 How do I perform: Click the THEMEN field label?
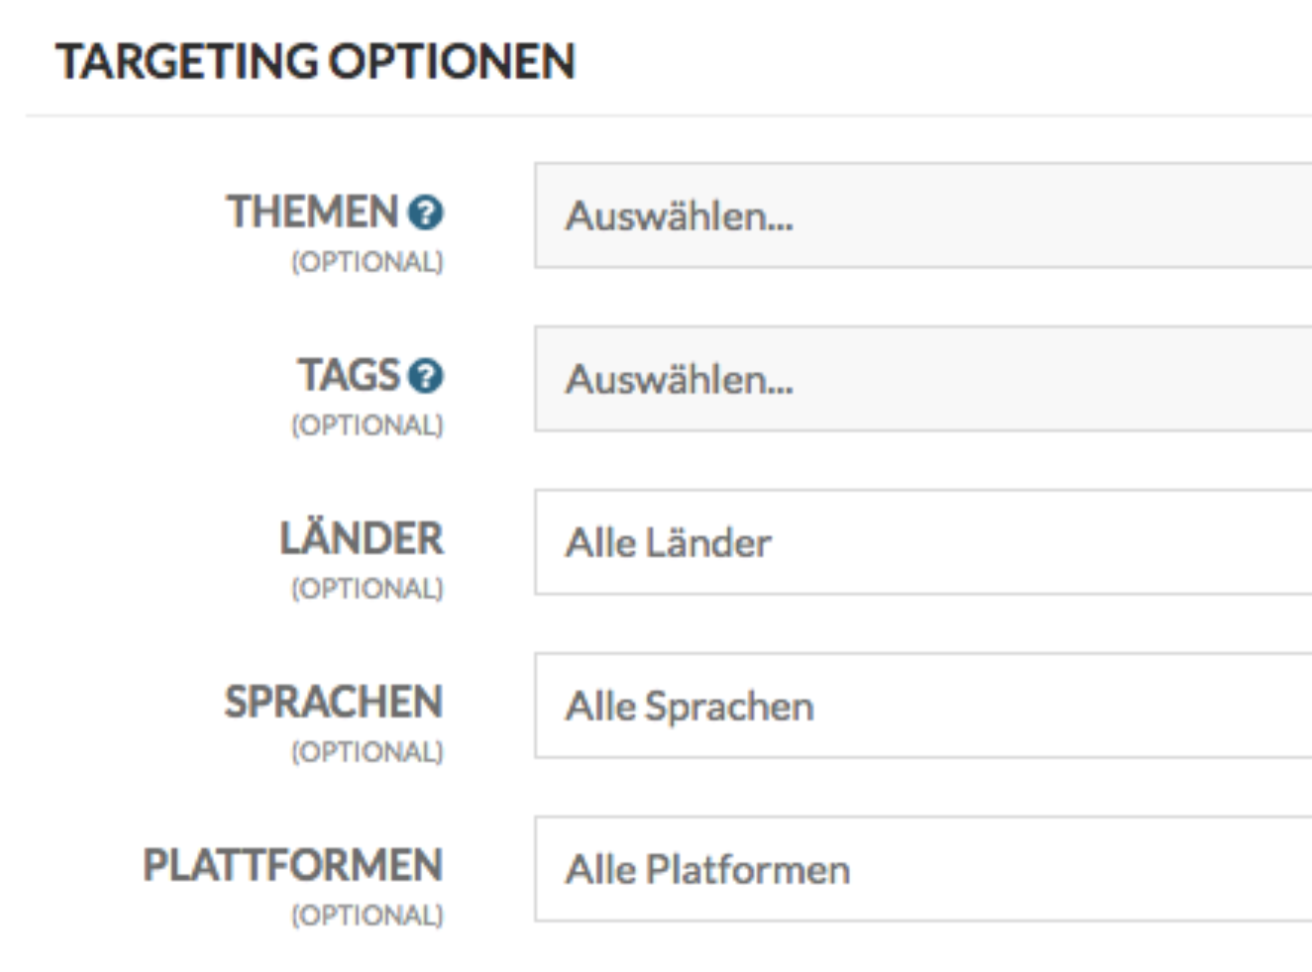tap(313, 212)
